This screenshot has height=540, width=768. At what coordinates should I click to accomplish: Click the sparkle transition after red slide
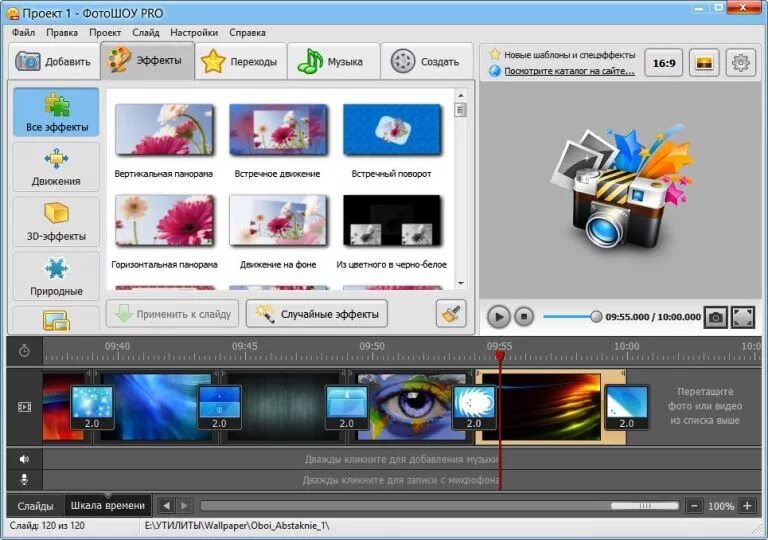coord(92,408)
